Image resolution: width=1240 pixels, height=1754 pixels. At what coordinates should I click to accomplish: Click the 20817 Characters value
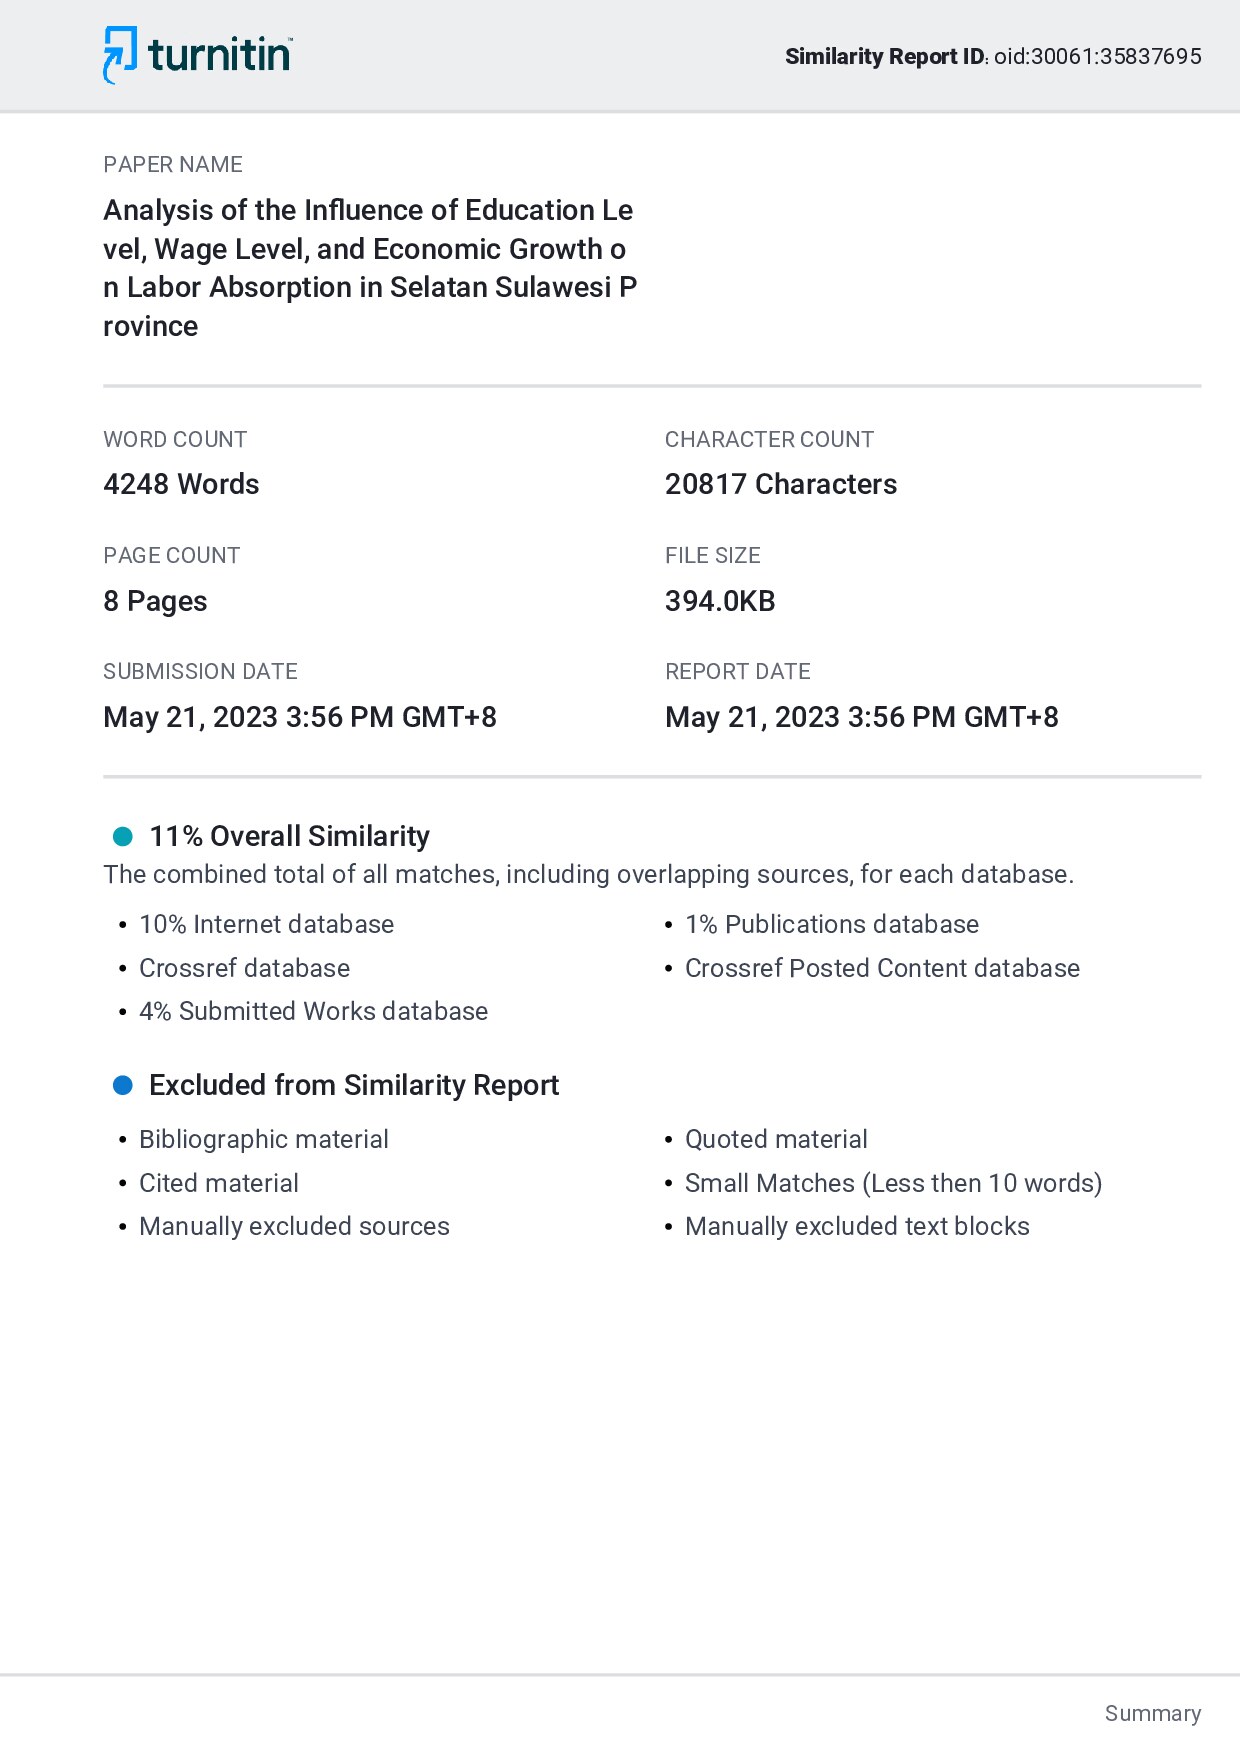[781, 484]
